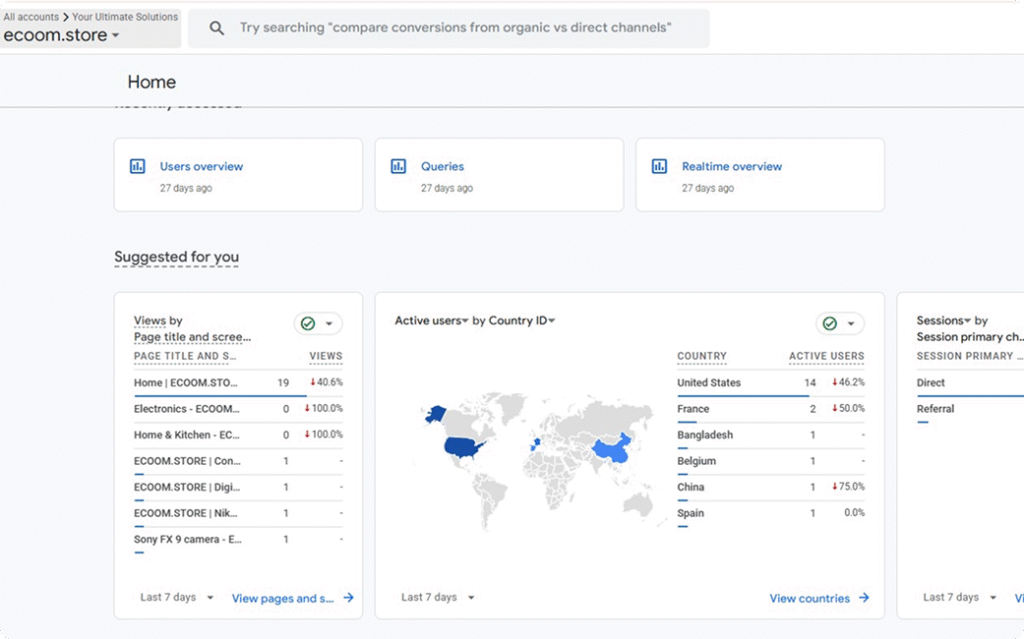Screen dimensions: 1024x639
Task: Select the ECOOM.STORE | Con... page row
Action: pyautogui.click(x=238, y=461)
